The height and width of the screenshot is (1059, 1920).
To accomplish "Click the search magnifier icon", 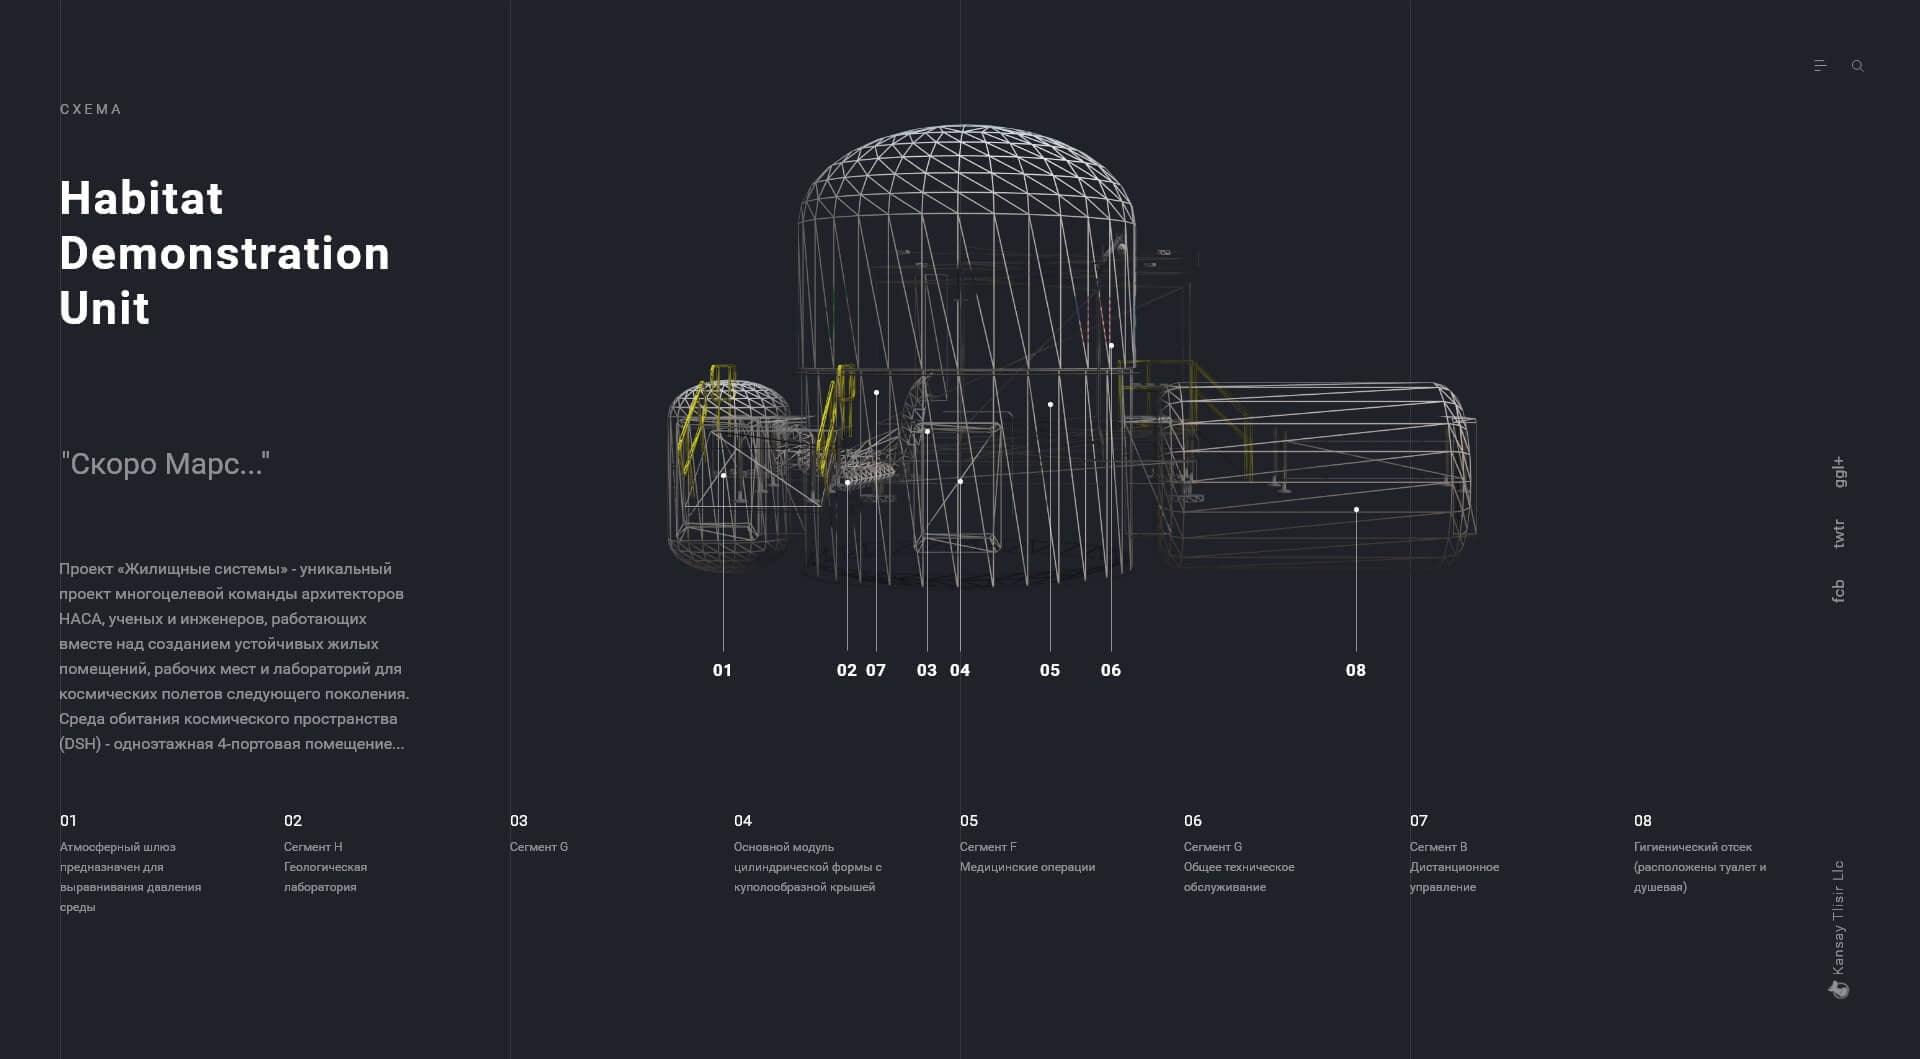I will (x=1857, y=66).
